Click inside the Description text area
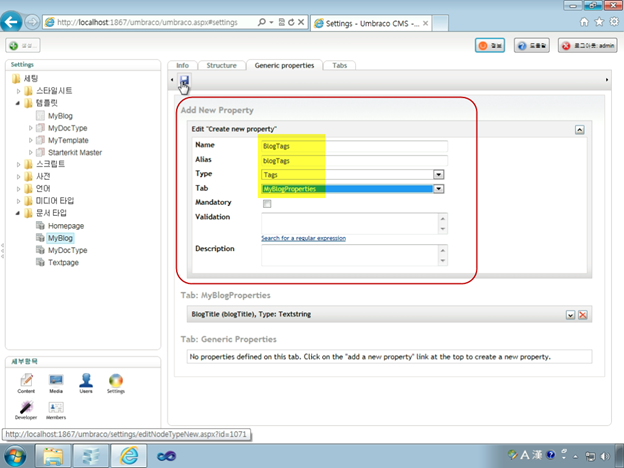 point(349,255)
